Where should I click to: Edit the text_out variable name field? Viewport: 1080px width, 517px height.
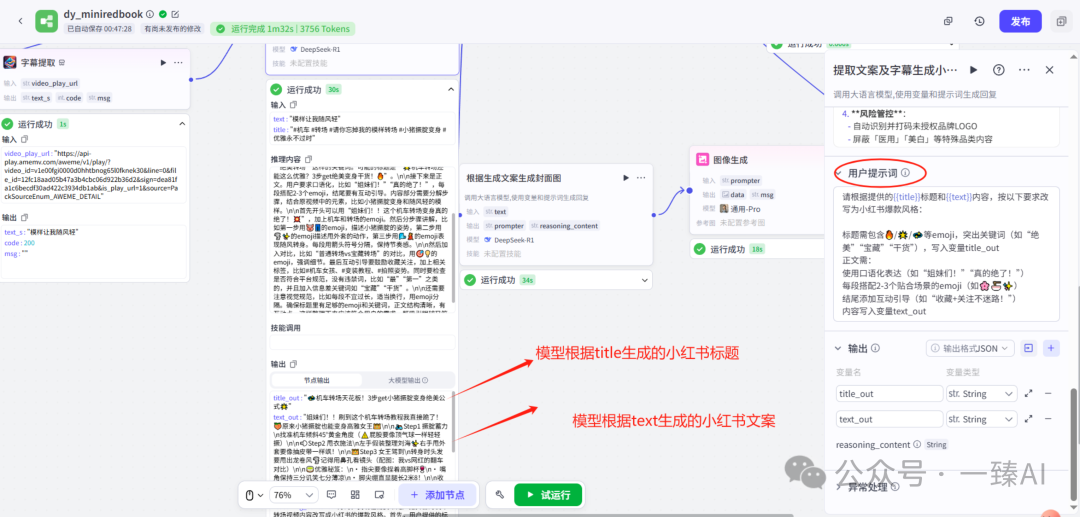pyautogui.click(x=889, y=419)
